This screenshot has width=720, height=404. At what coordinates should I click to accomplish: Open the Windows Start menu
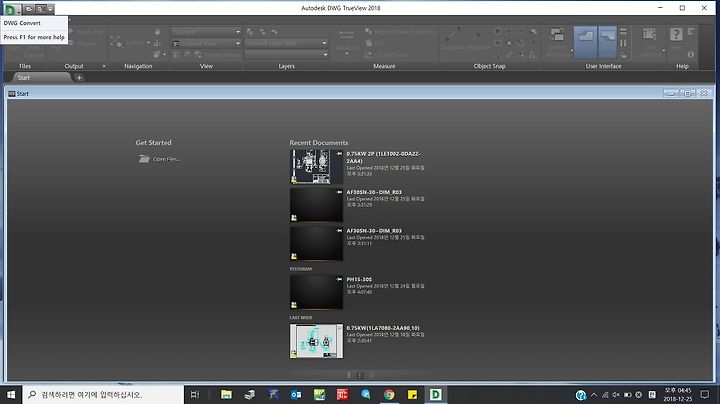pos(11,394)
